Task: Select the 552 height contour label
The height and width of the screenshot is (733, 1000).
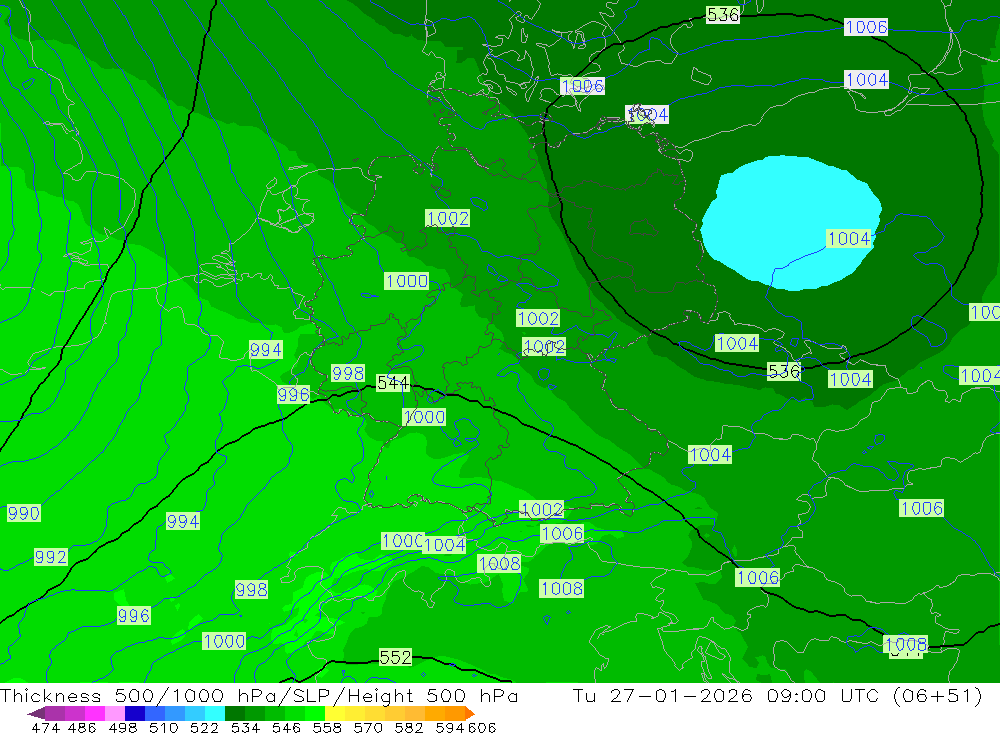Action: pyautogui.click(x=395, y=657)
